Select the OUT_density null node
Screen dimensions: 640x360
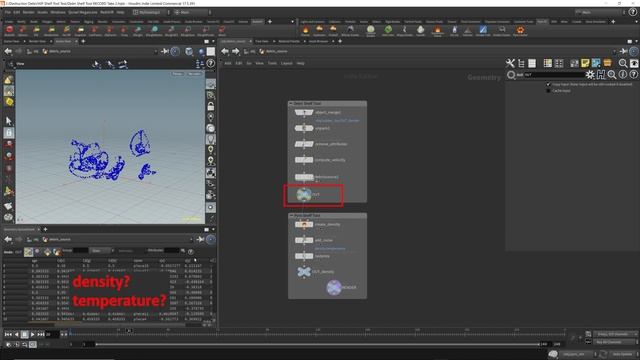click(x=304, y=272)
